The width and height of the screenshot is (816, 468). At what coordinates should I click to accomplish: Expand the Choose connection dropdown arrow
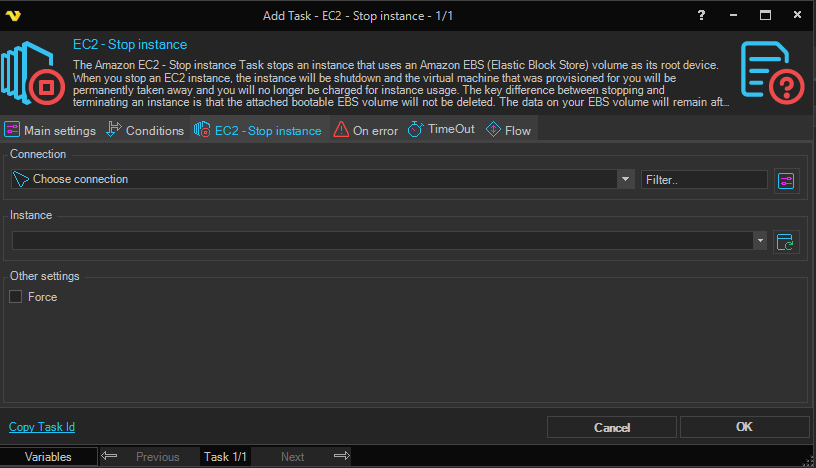tap(626, 180)
